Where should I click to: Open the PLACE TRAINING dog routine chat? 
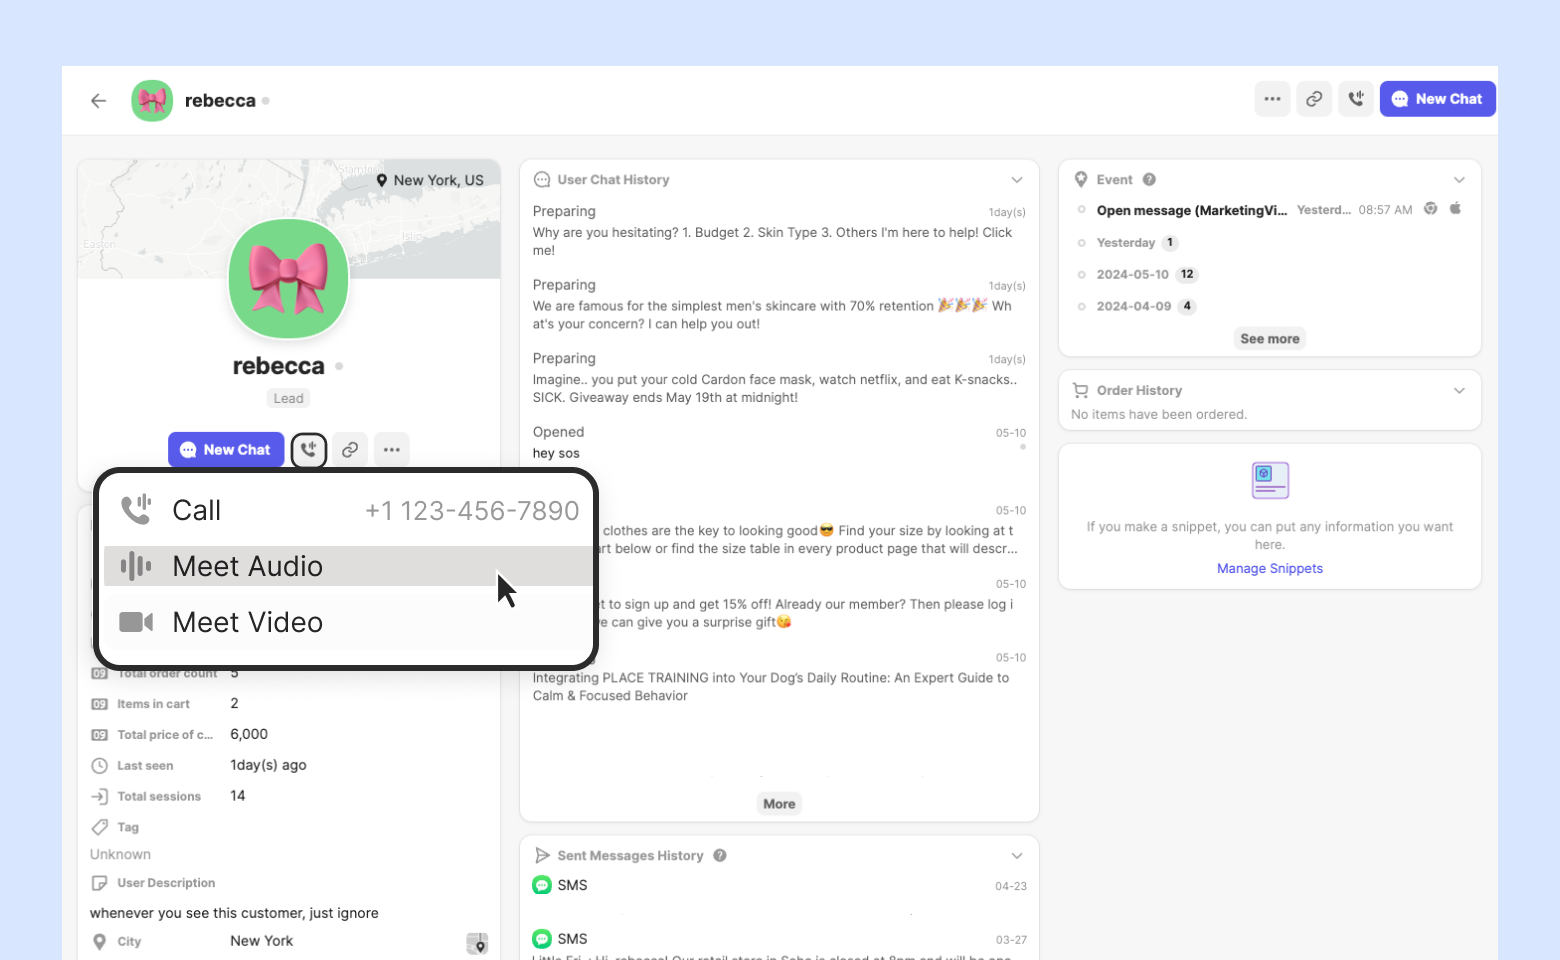tap(779, 676)
